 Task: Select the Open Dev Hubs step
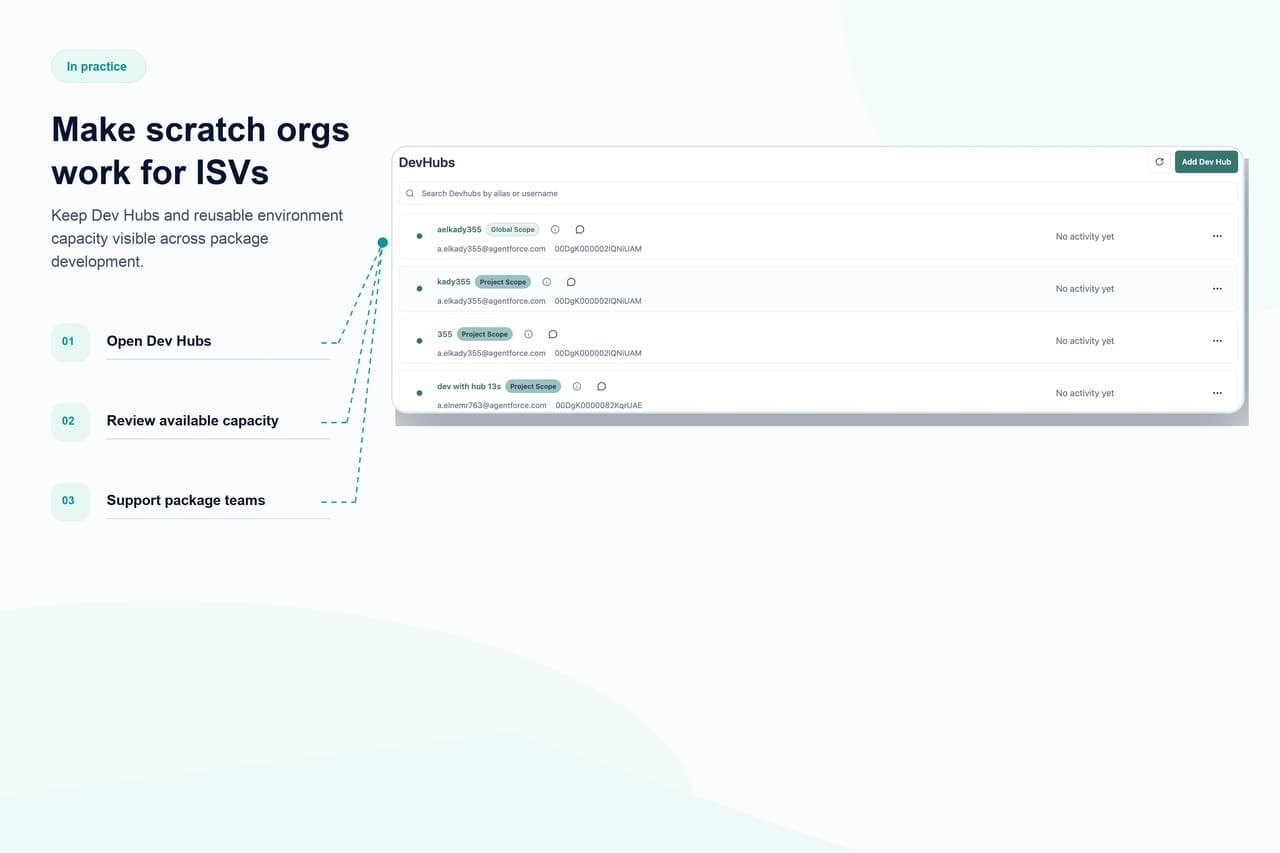[191, 341]
